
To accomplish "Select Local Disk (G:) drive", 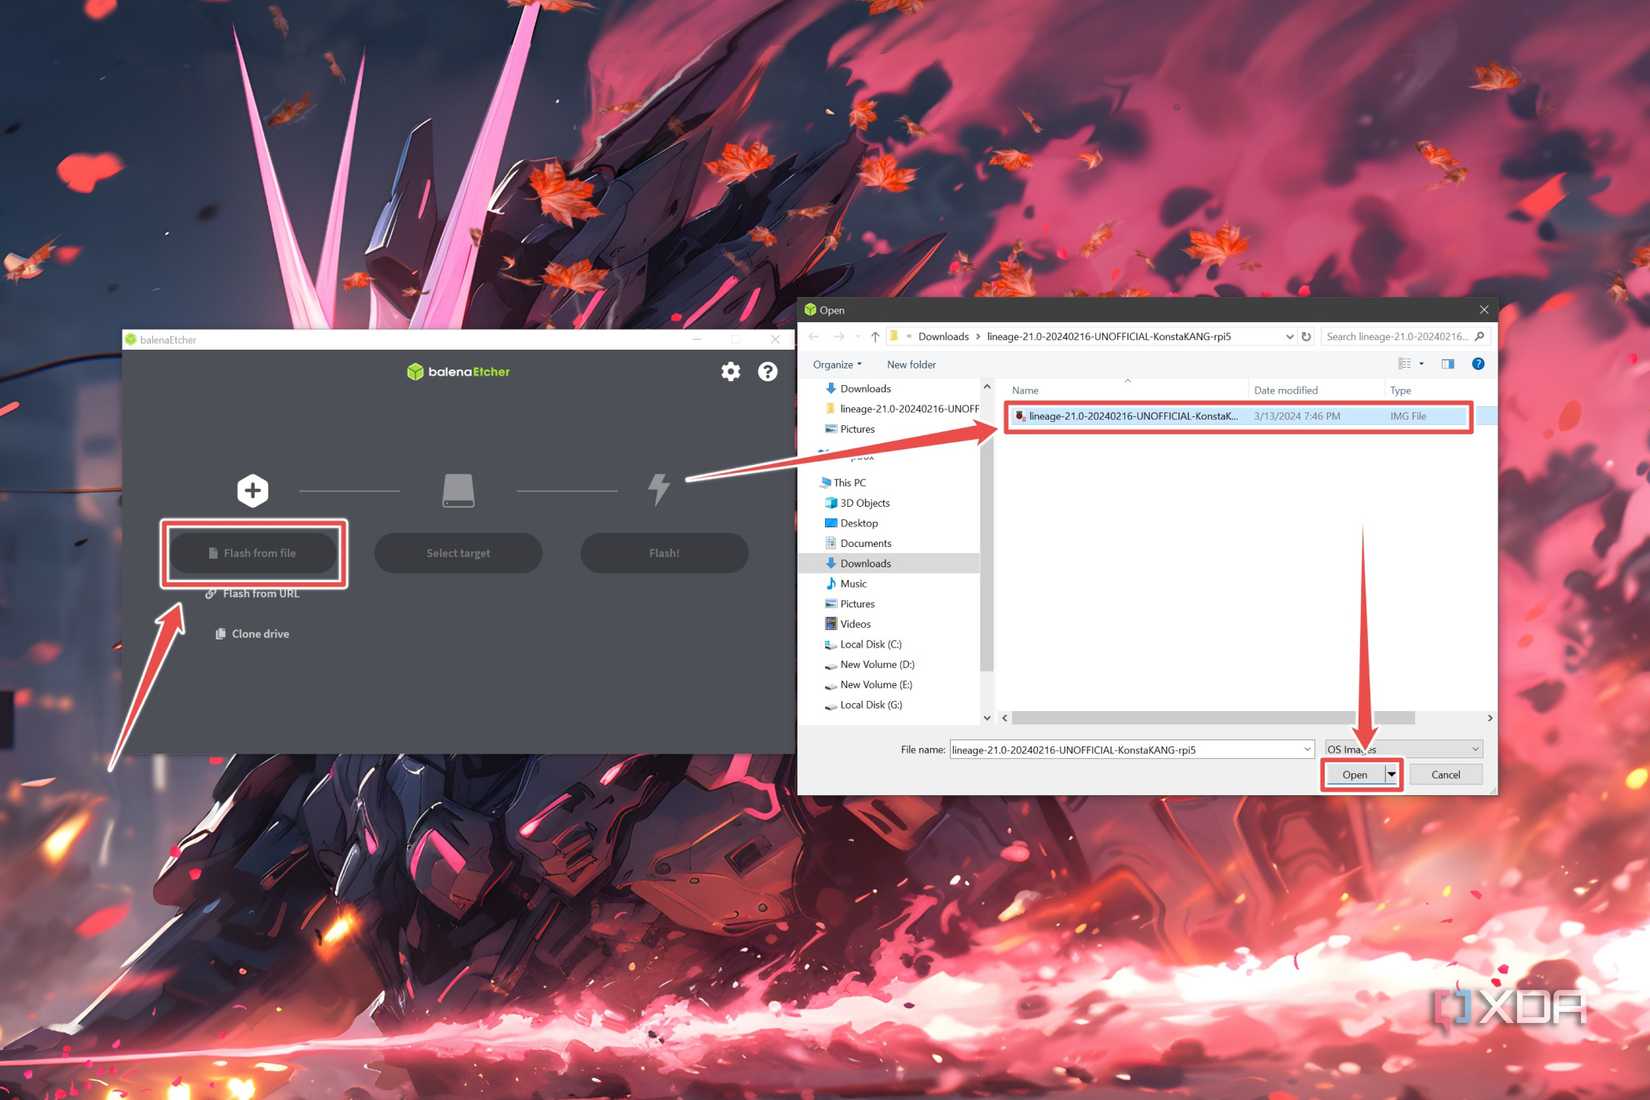I will point(863,705).
